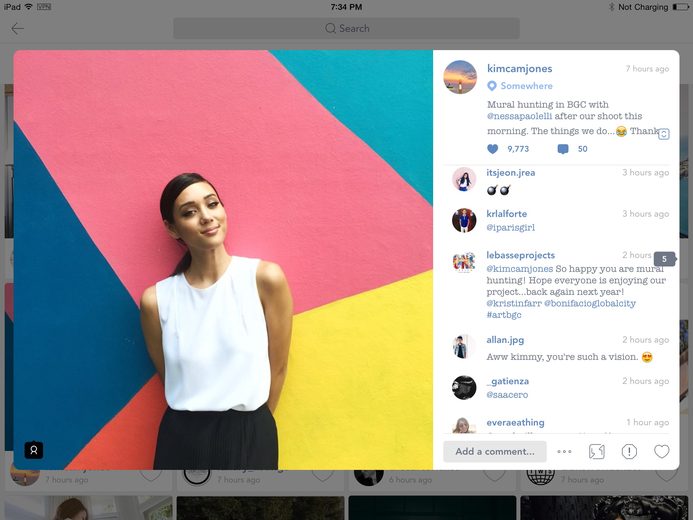Open the @saacero mention

507,395
